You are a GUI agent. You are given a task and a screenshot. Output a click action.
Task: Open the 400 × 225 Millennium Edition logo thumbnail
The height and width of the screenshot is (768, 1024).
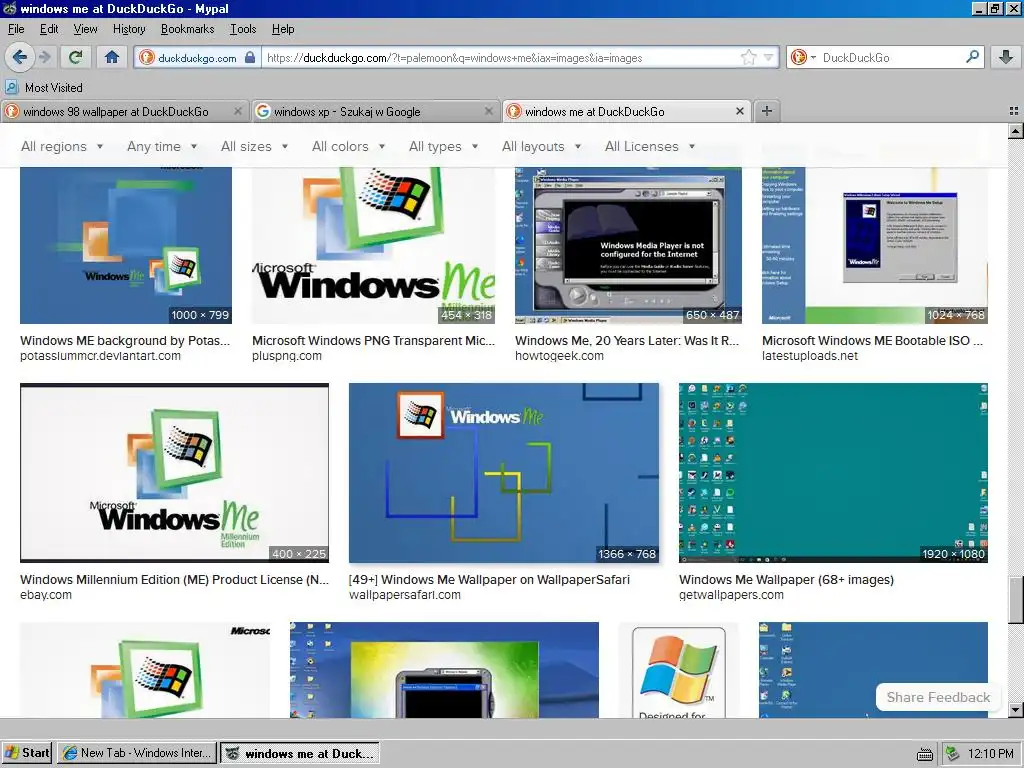(174, 473)
